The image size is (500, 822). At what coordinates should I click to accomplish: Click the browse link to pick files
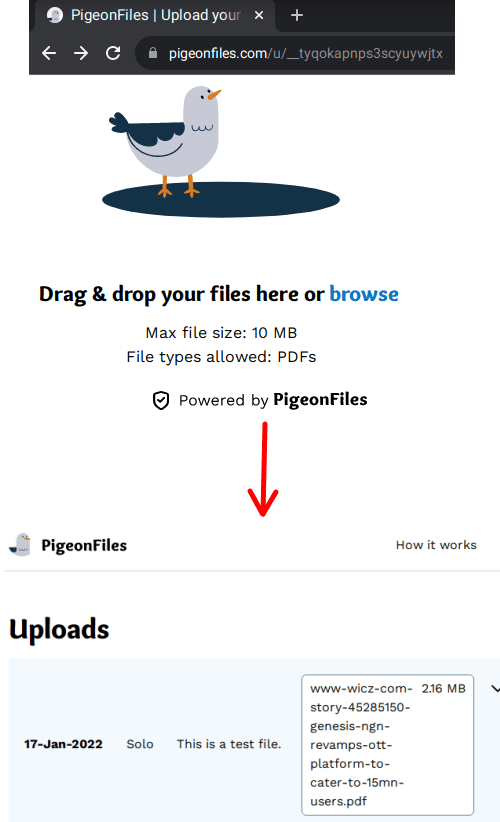coord(364,294)
